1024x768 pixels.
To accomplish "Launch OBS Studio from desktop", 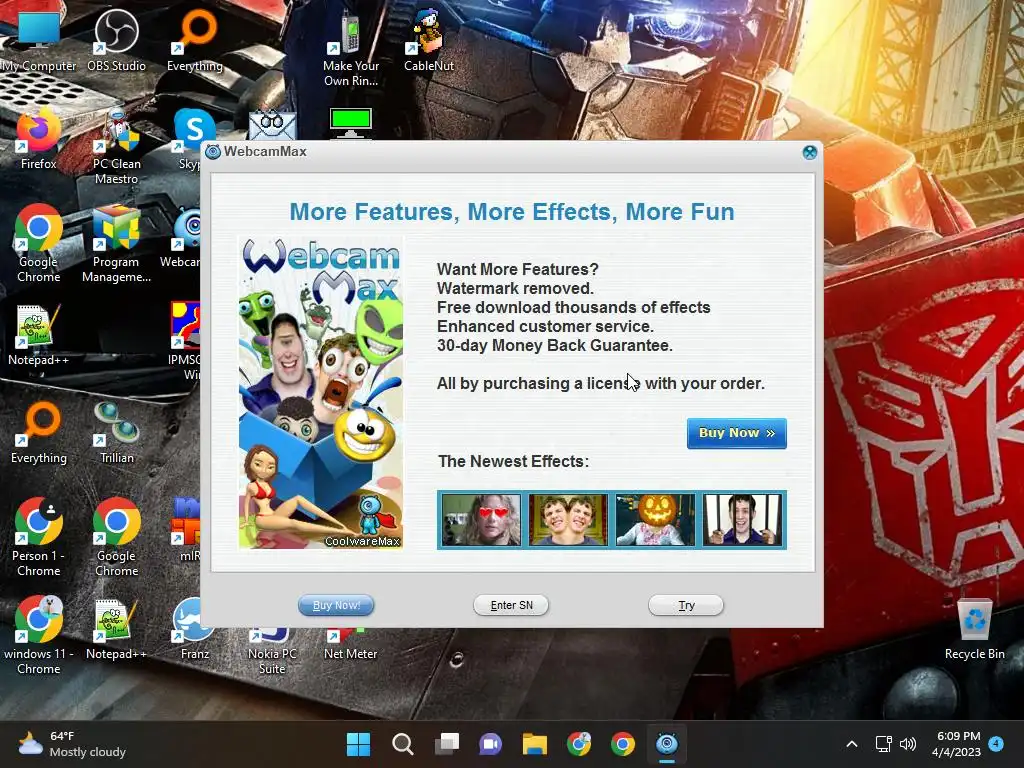I will point(116,39).
